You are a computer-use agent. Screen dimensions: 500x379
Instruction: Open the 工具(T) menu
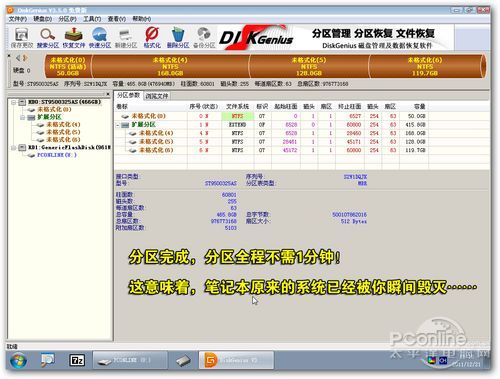92,19
